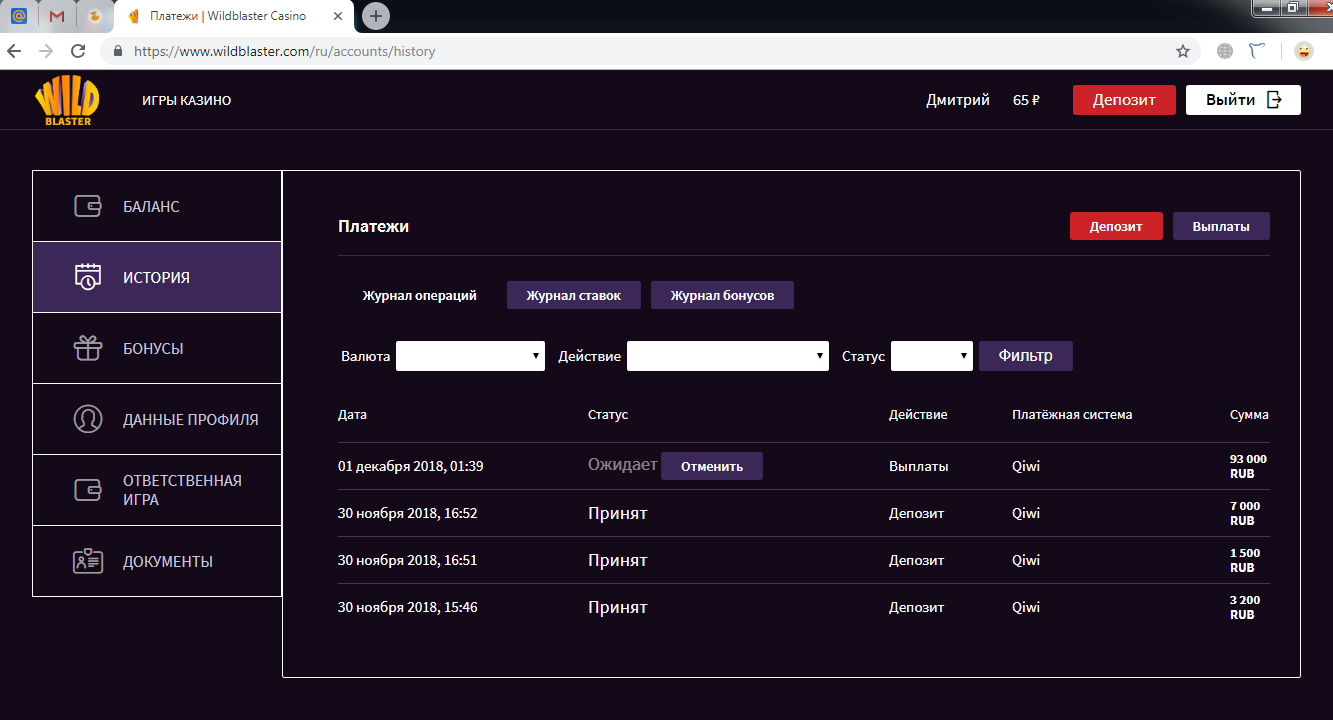Click the padlock site info icon

tap(118, 51)
